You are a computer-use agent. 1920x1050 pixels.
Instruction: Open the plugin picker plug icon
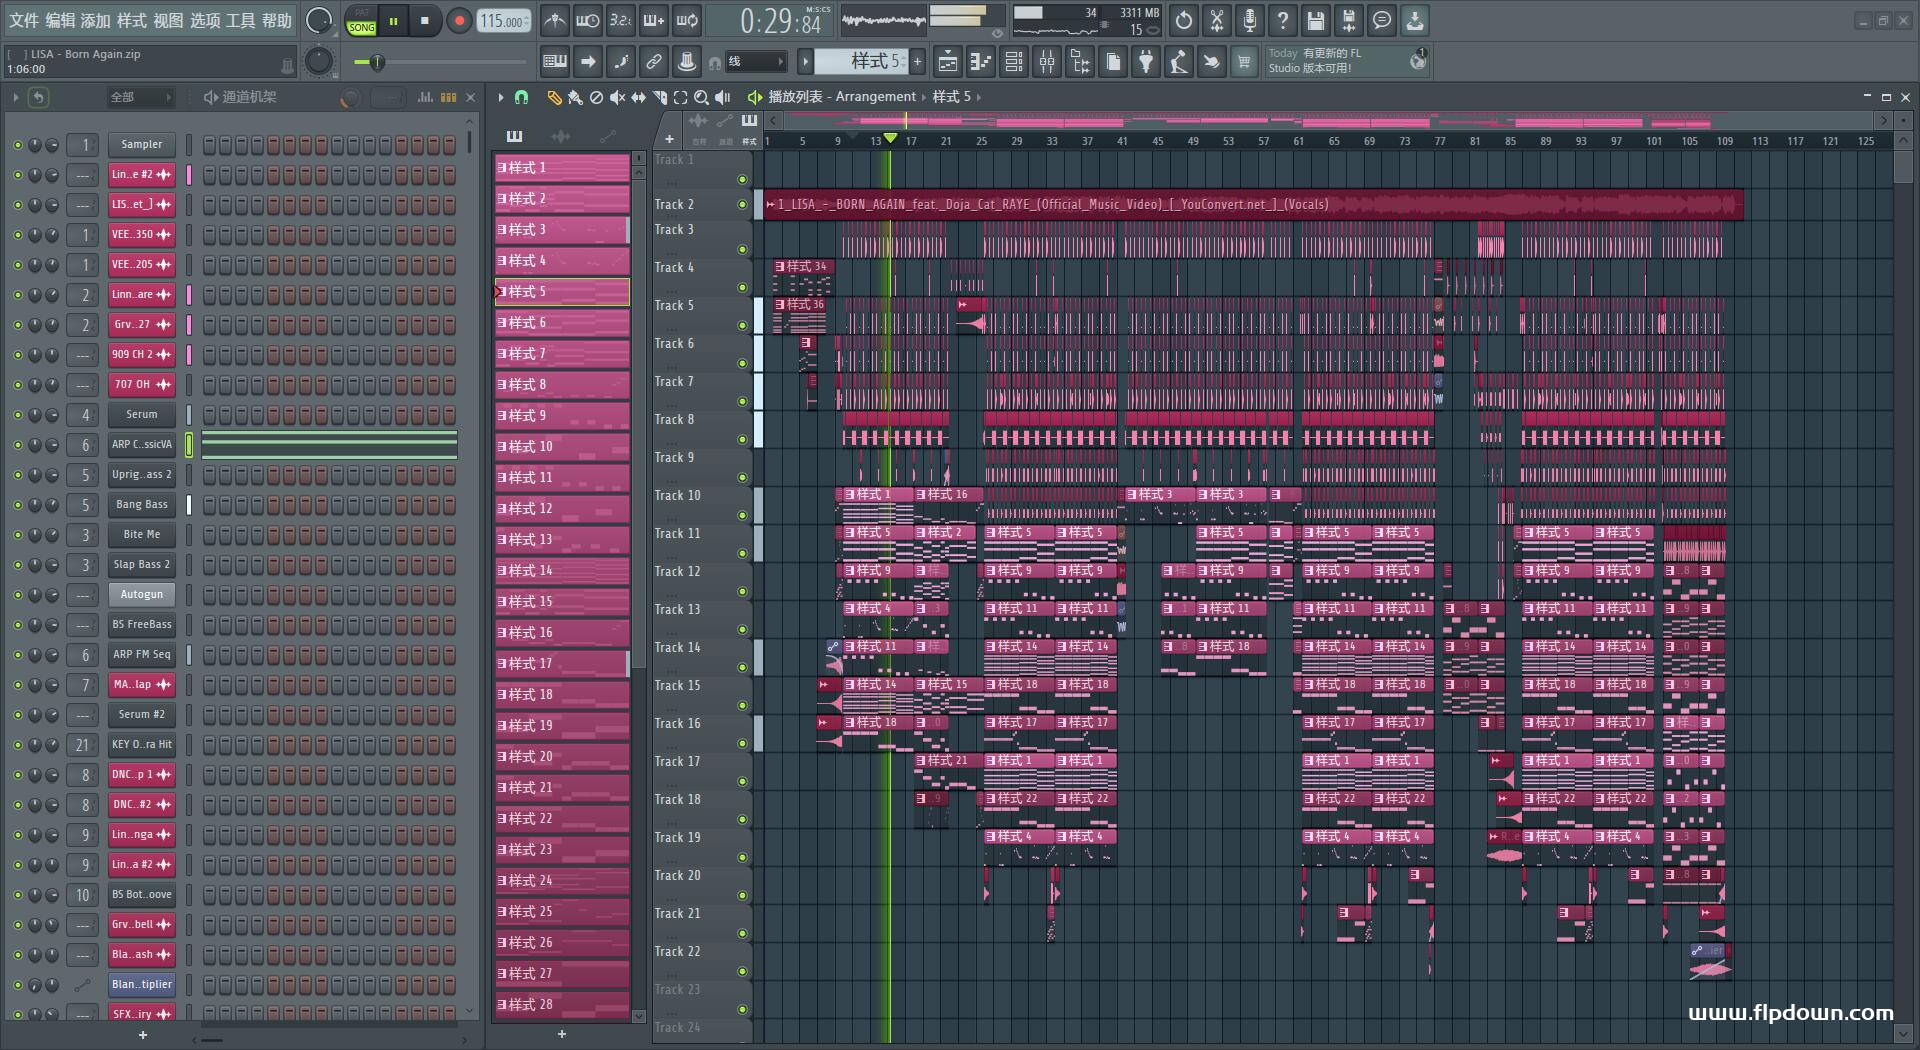coord(1146,62)
